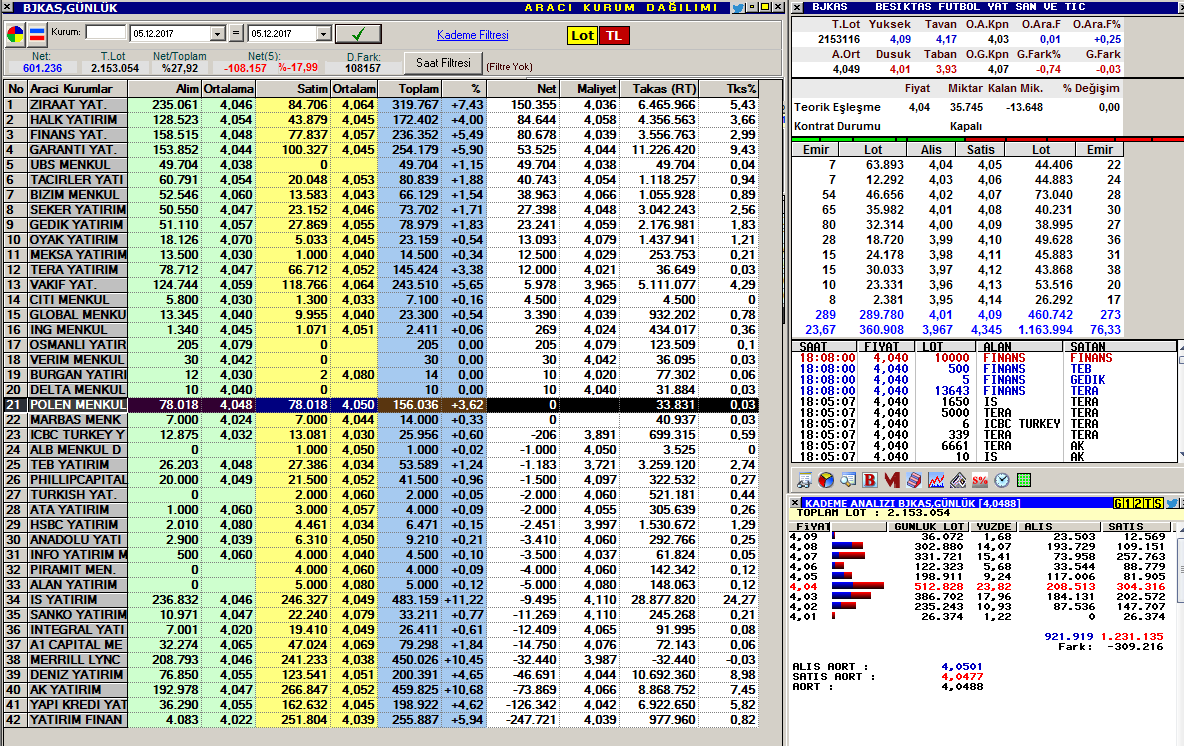Open the pie chart view of broker distribution
1184x746 pixels.
coord(15,34)
